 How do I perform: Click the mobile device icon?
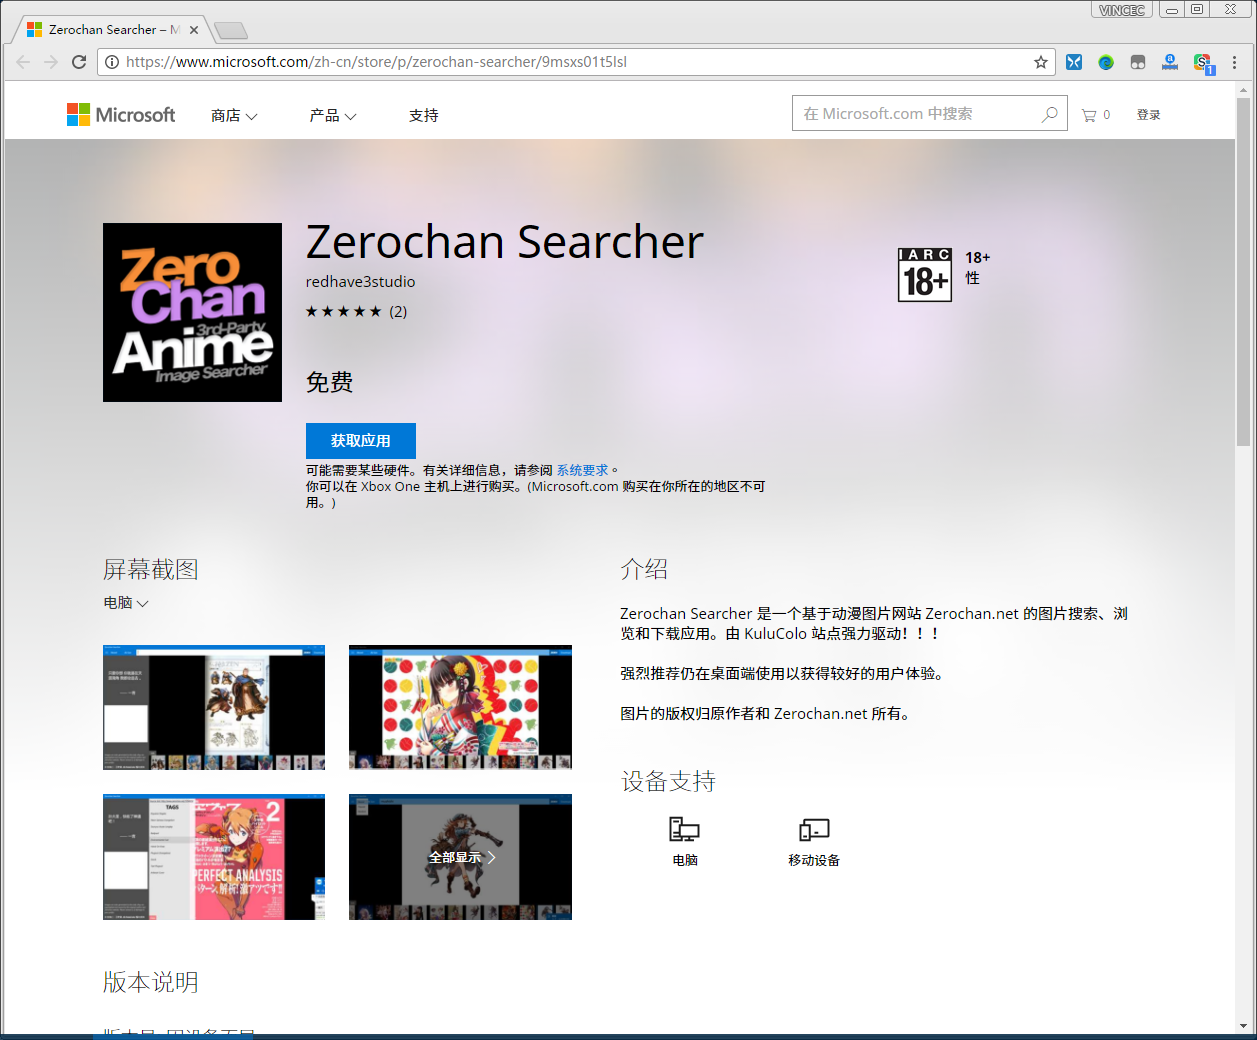(814, 829)
